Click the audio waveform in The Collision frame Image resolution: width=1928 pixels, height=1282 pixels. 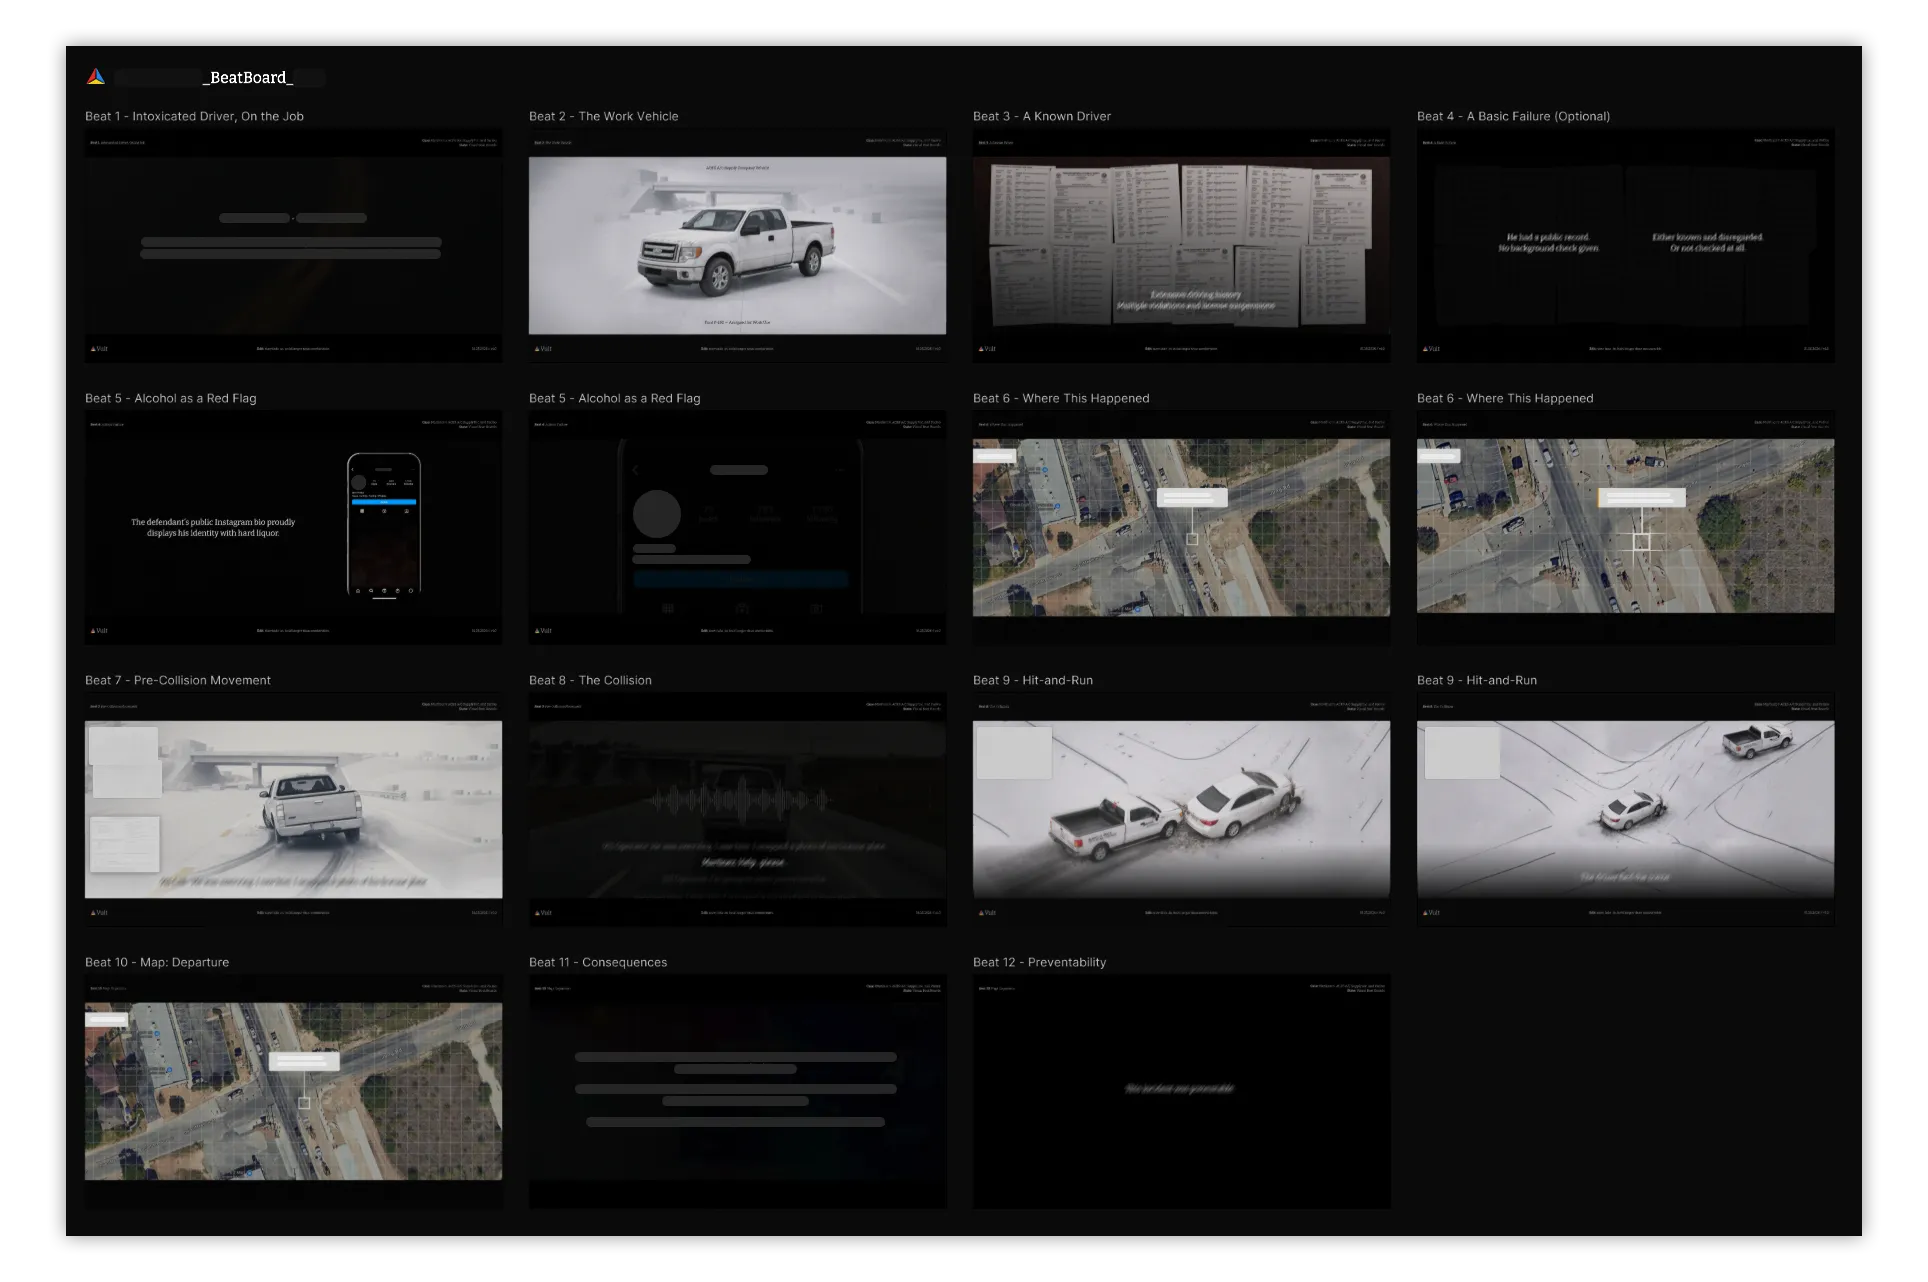(737, 800)
